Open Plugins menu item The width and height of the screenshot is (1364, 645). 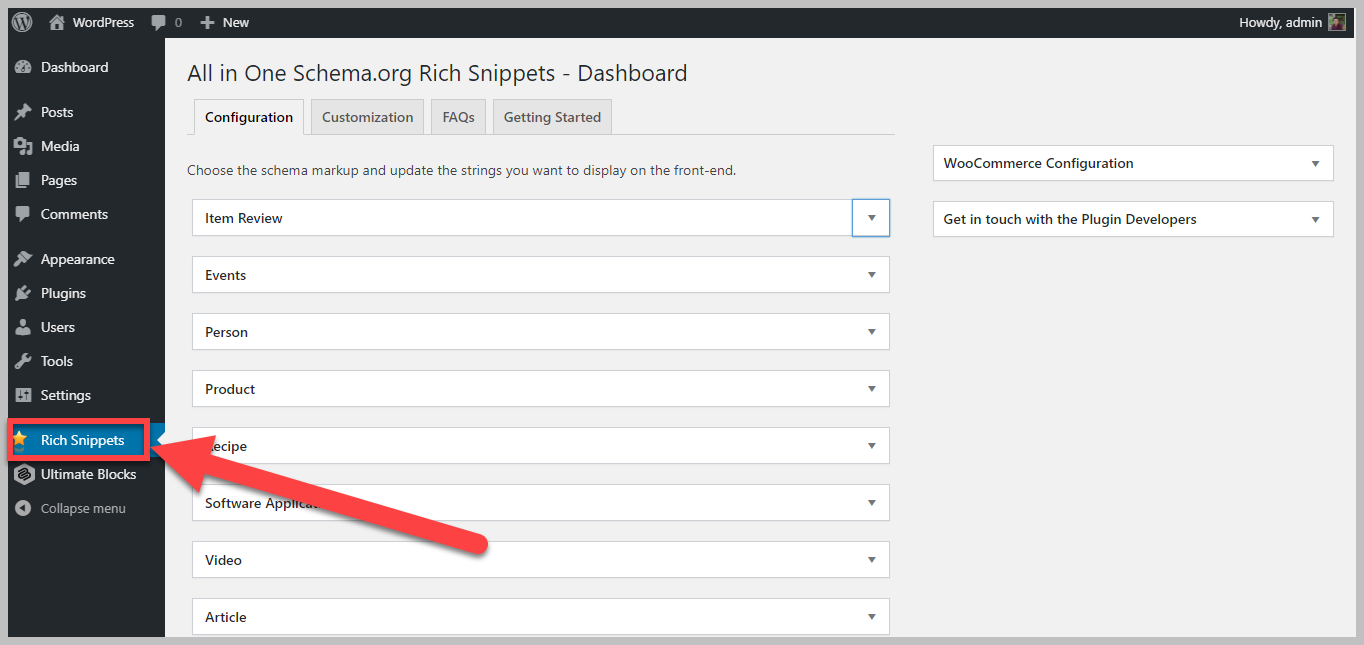[x=63, y=293]
